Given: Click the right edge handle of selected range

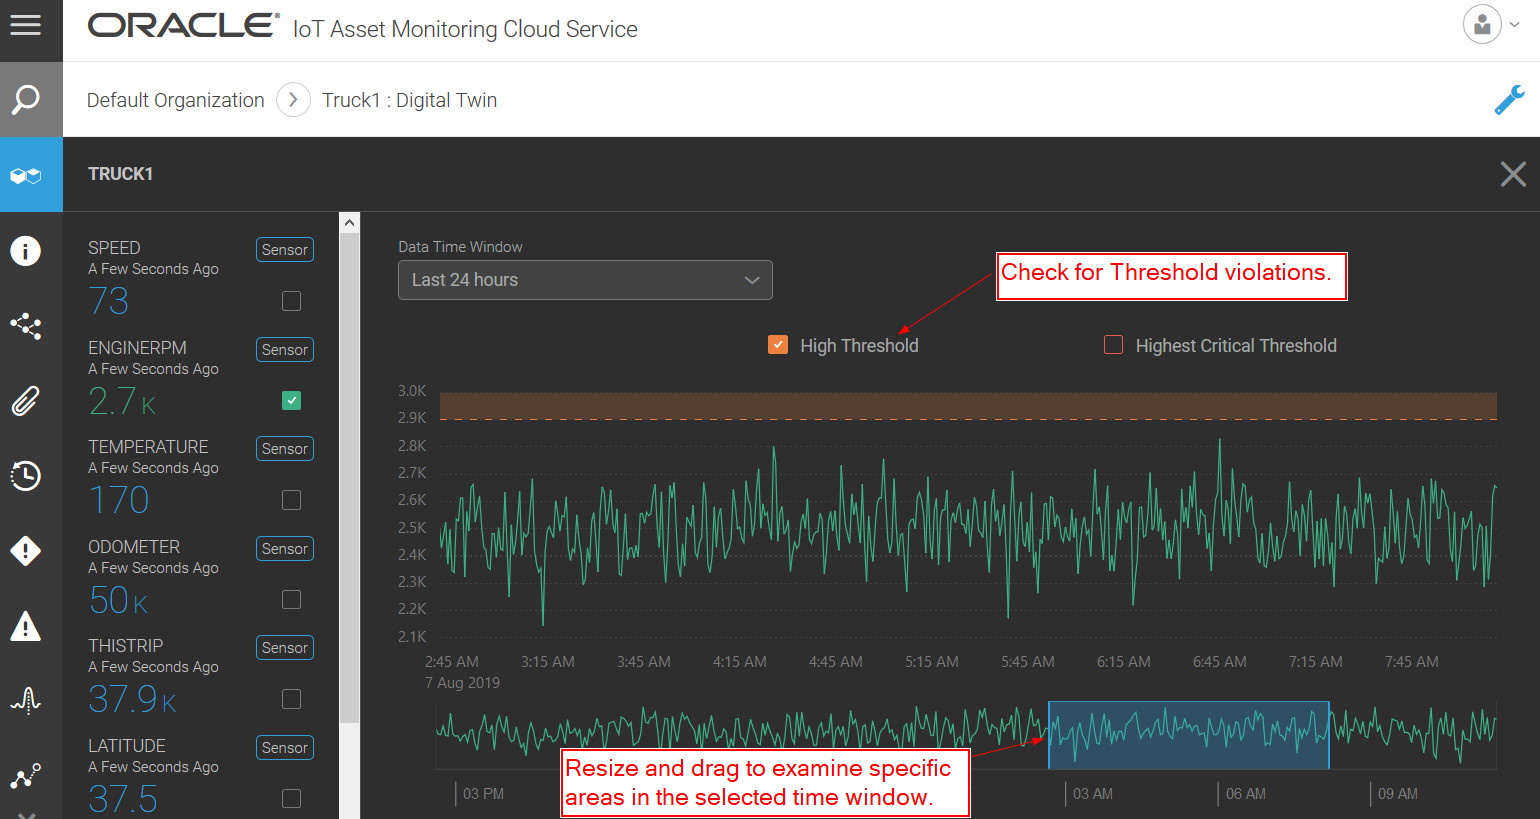Looking at the screenshot, I should [1329, 735].
